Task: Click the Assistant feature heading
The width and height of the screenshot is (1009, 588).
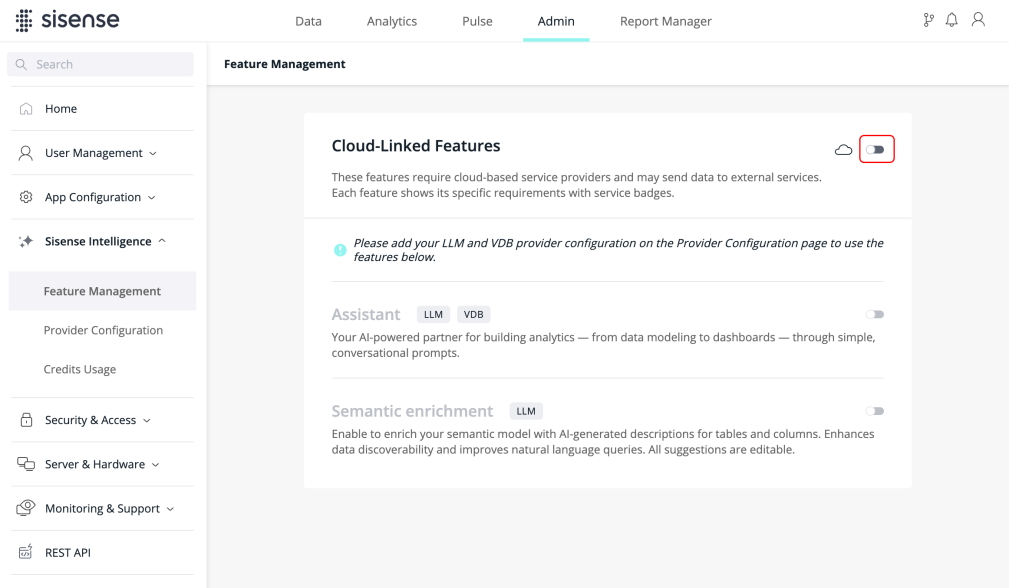Action: pyautogui.click(x=366, y=315)
